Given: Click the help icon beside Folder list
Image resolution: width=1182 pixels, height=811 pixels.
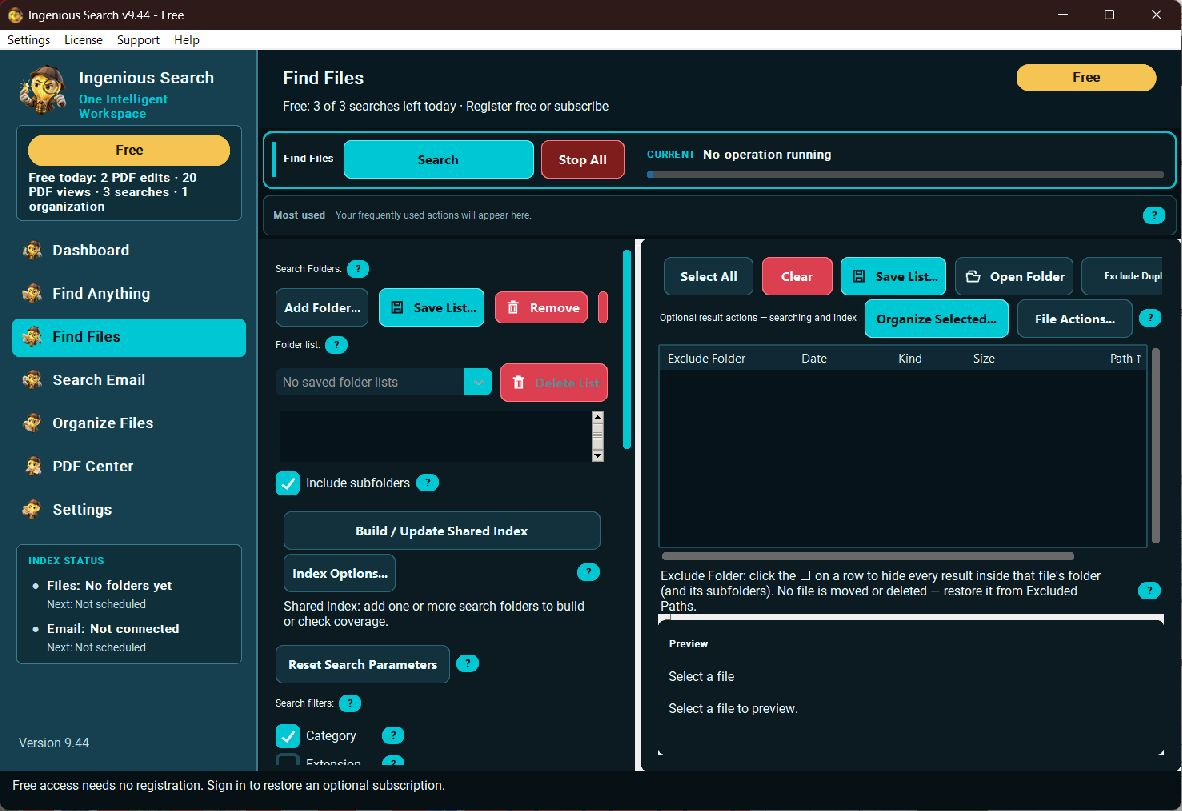Looking at the screenshot, I should [336, 344].
